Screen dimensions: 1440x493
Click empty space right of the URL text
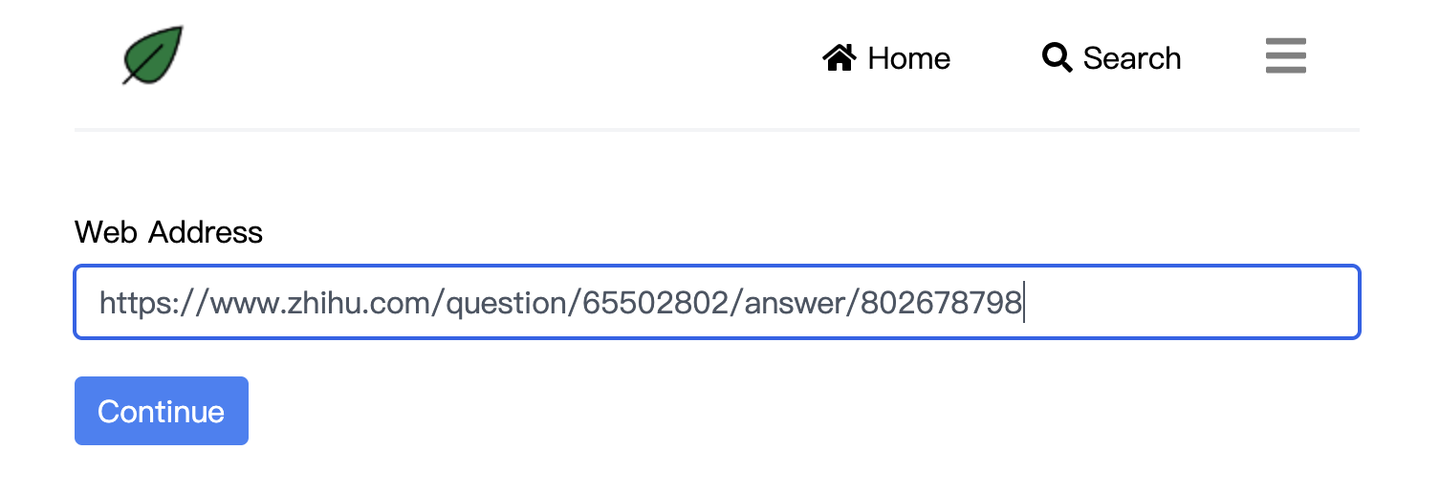tap(1190, 302)
